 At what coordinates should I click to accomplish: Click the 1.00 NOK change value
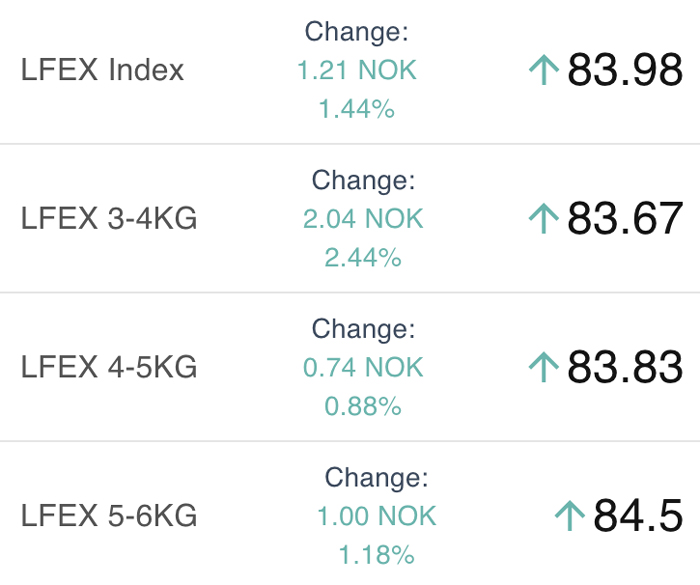point(377,516)
